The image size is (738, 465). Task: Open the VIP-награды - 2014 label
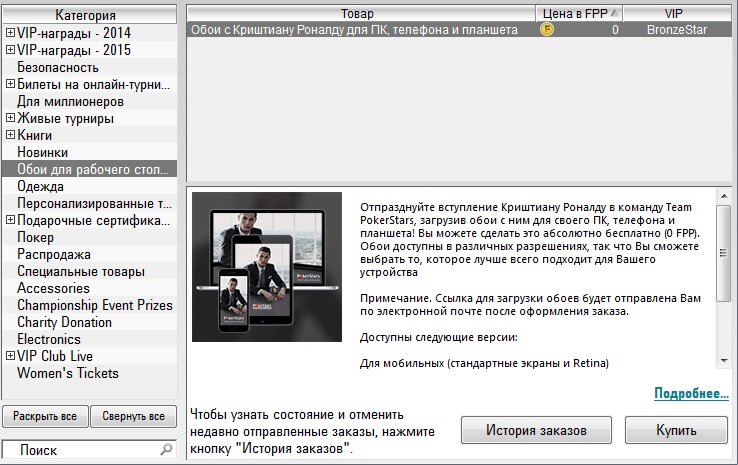click(74, 33)
